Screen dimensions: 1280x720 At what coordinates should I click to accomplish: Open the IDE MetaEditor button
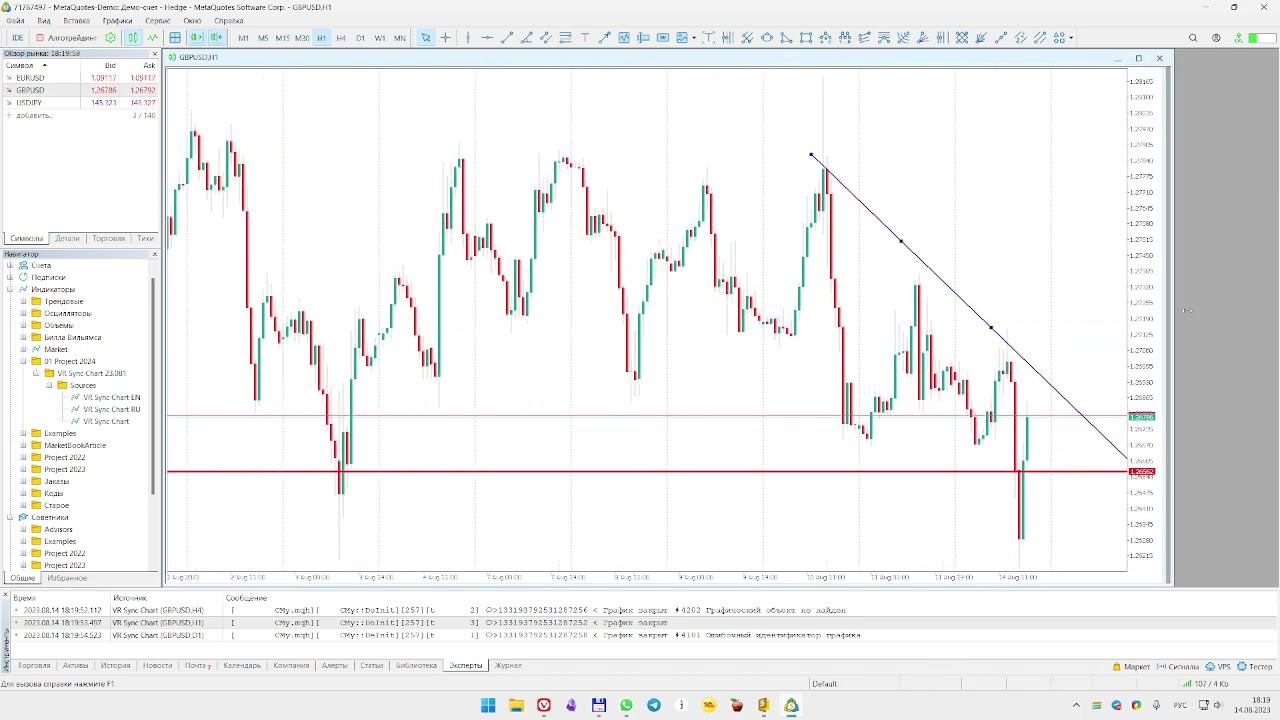(x=17, y=38)
